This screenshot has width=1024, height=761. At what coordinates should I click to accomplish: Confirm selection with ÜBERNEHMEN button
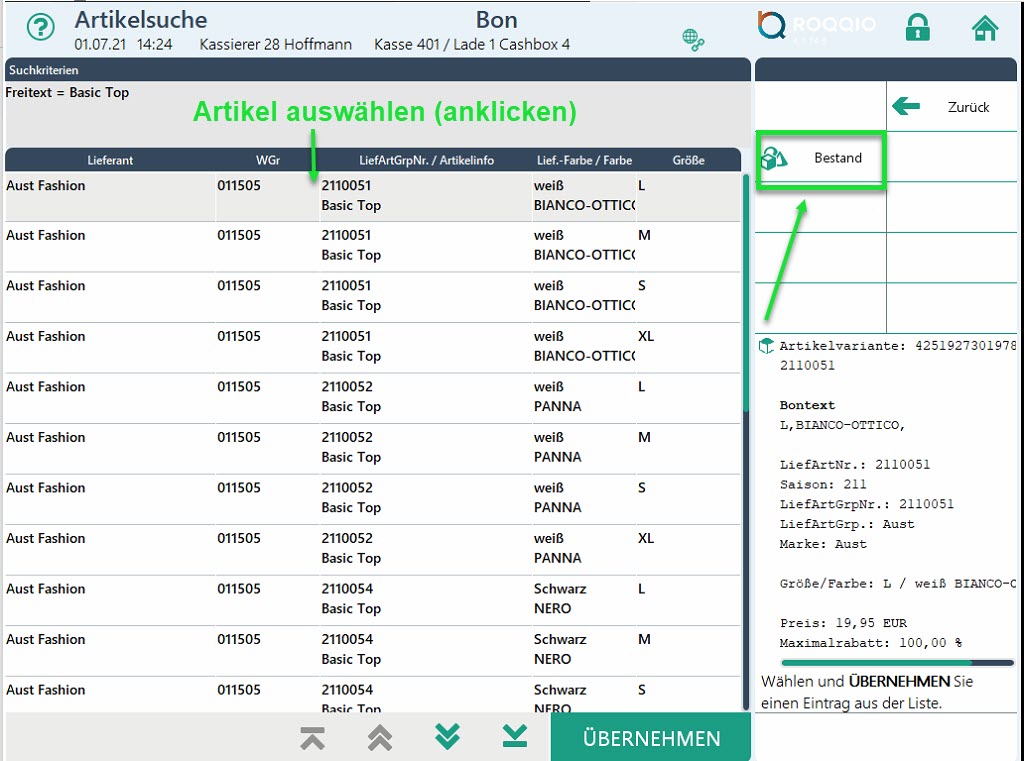click(x=651, y=738)
